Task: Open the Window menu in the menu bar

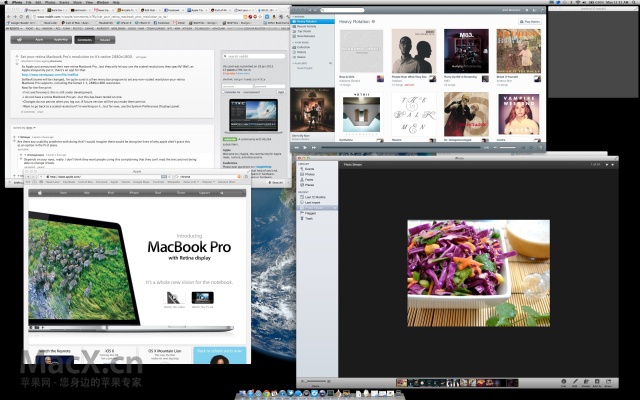Action: (102, 2)
